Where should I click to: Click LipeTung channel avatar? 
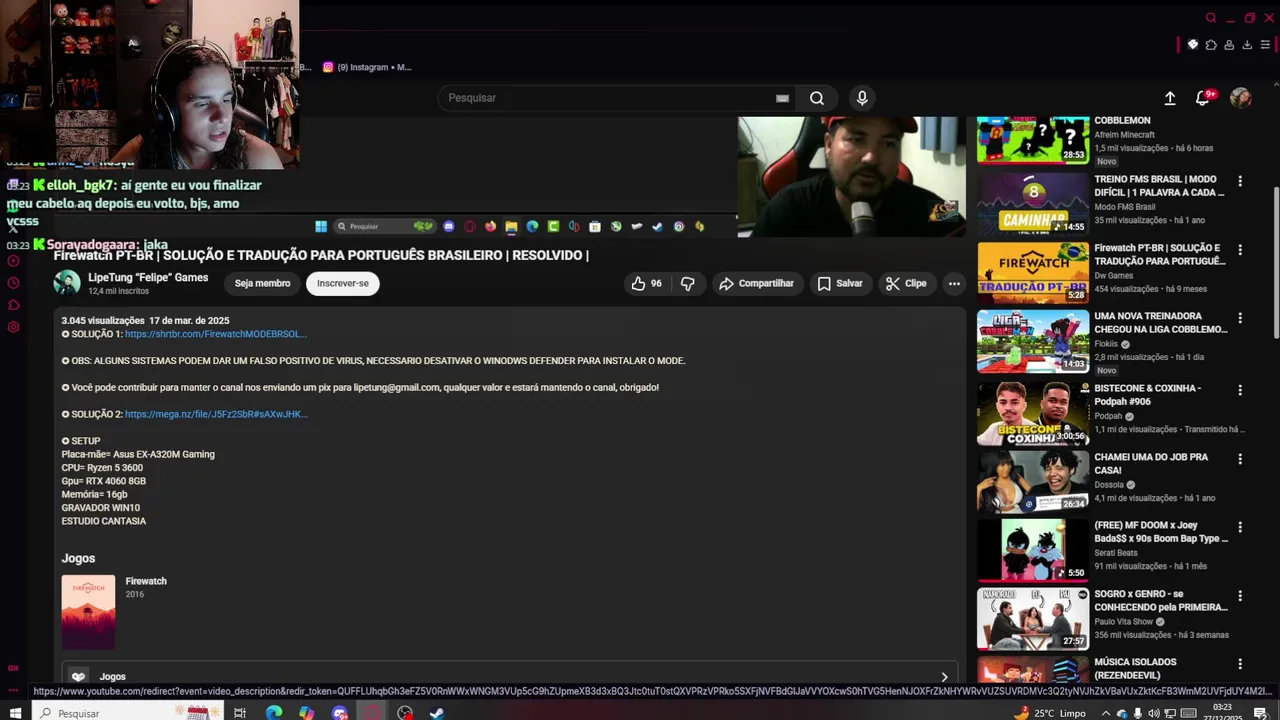tap(67, 283)
